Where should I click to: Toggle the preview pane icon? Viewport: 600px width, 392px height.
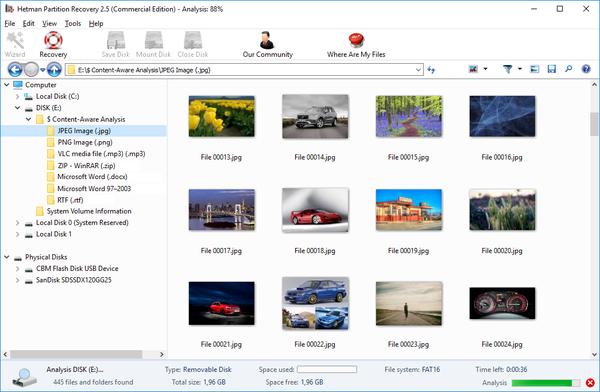[x=534, y=69]
